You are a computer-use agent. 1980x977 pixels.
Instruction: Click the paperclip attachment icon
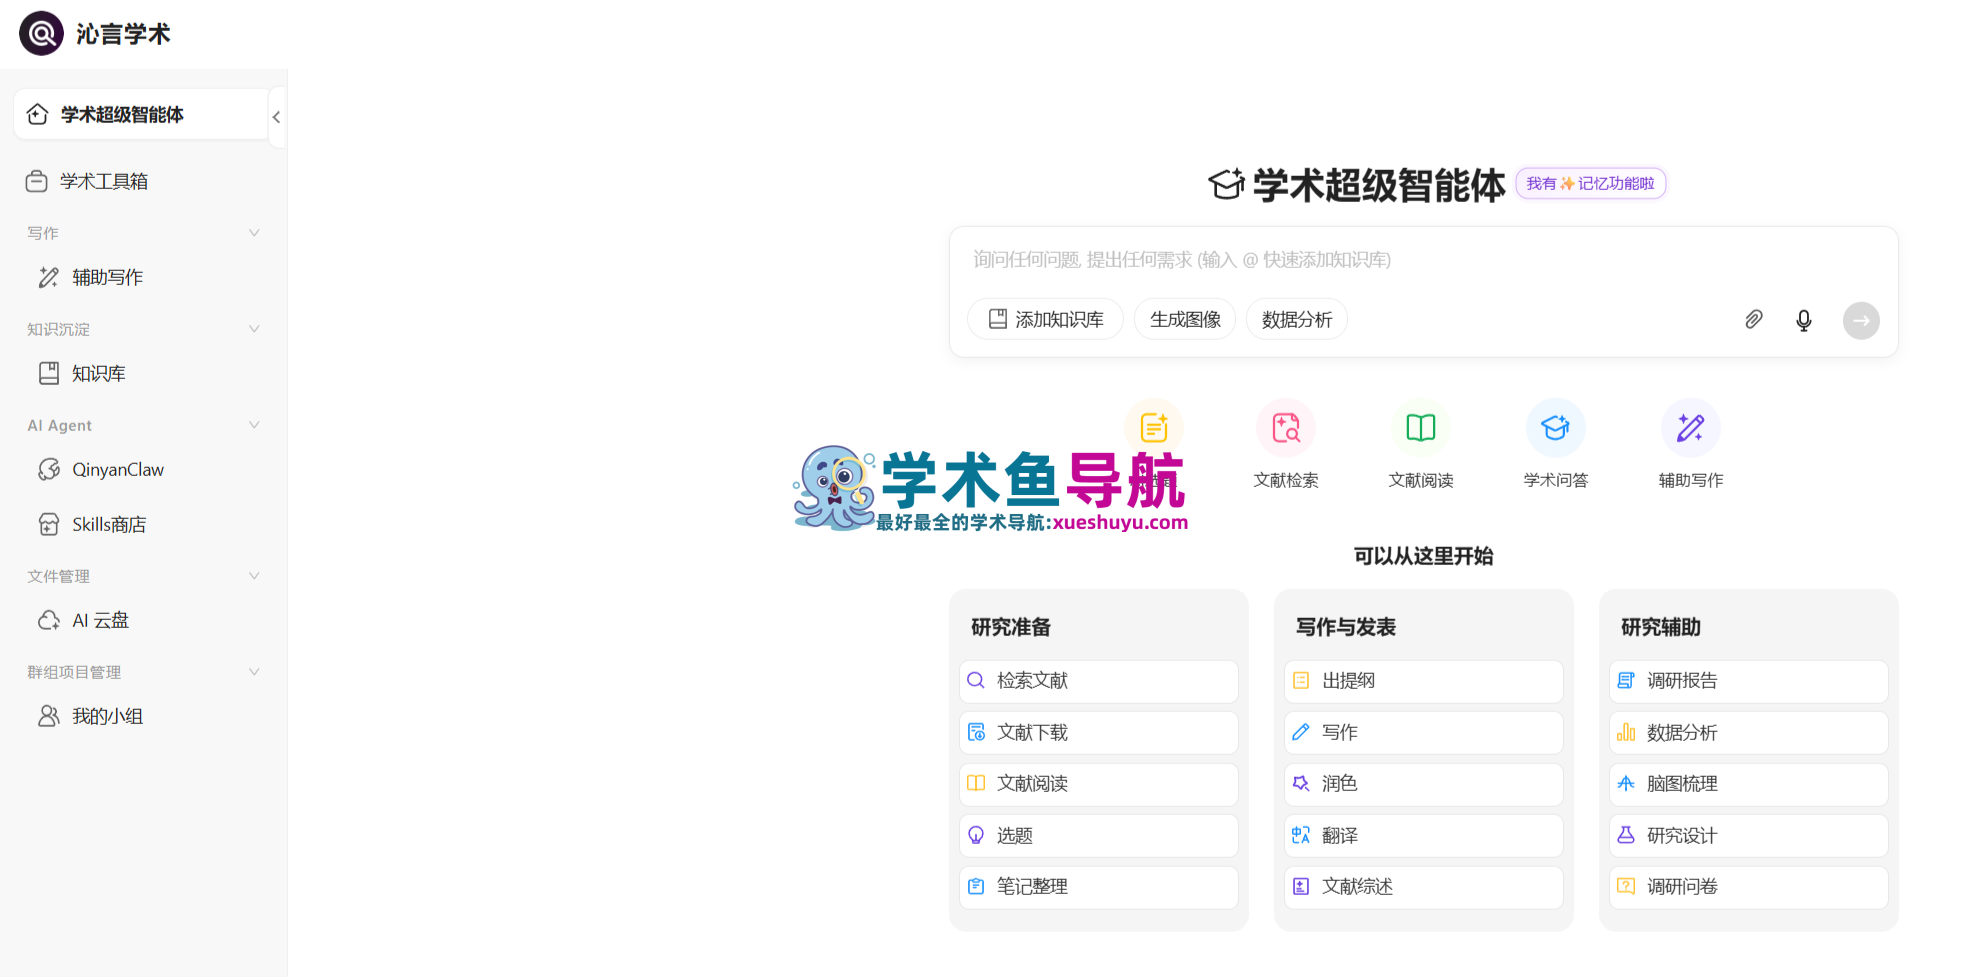pyautogui.click(x=1753, y=320)
